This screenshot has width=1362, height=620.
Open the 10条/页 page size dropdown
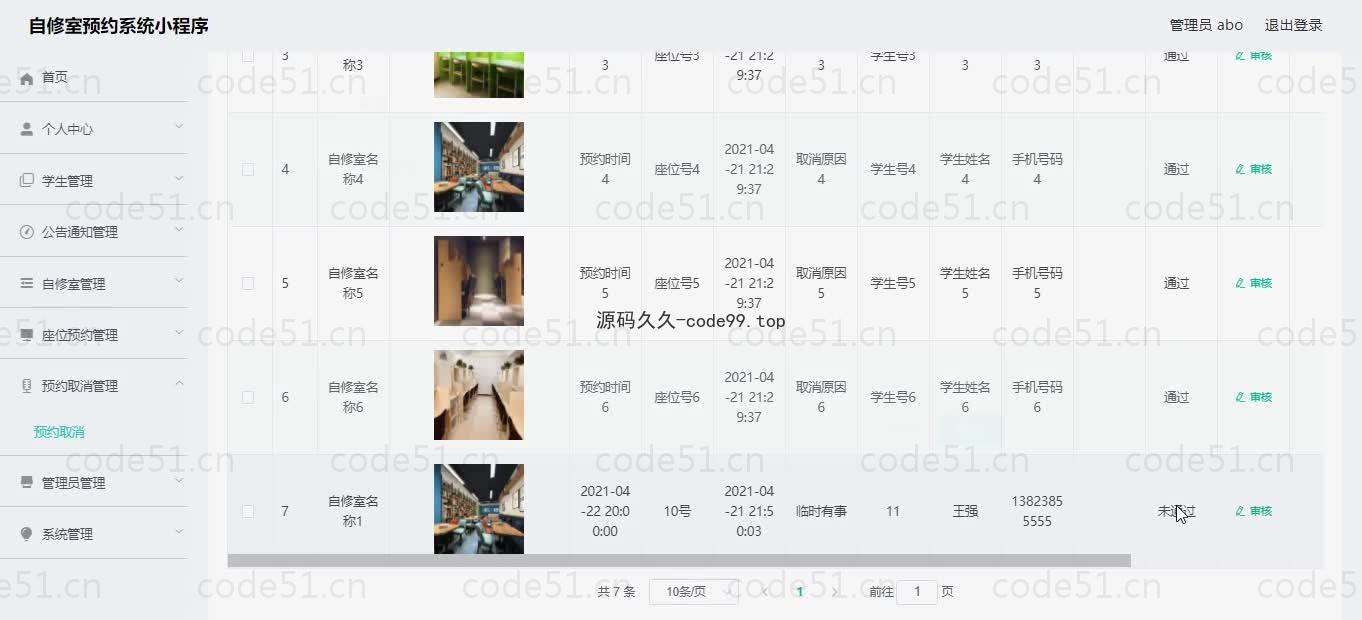pos(694,592)
